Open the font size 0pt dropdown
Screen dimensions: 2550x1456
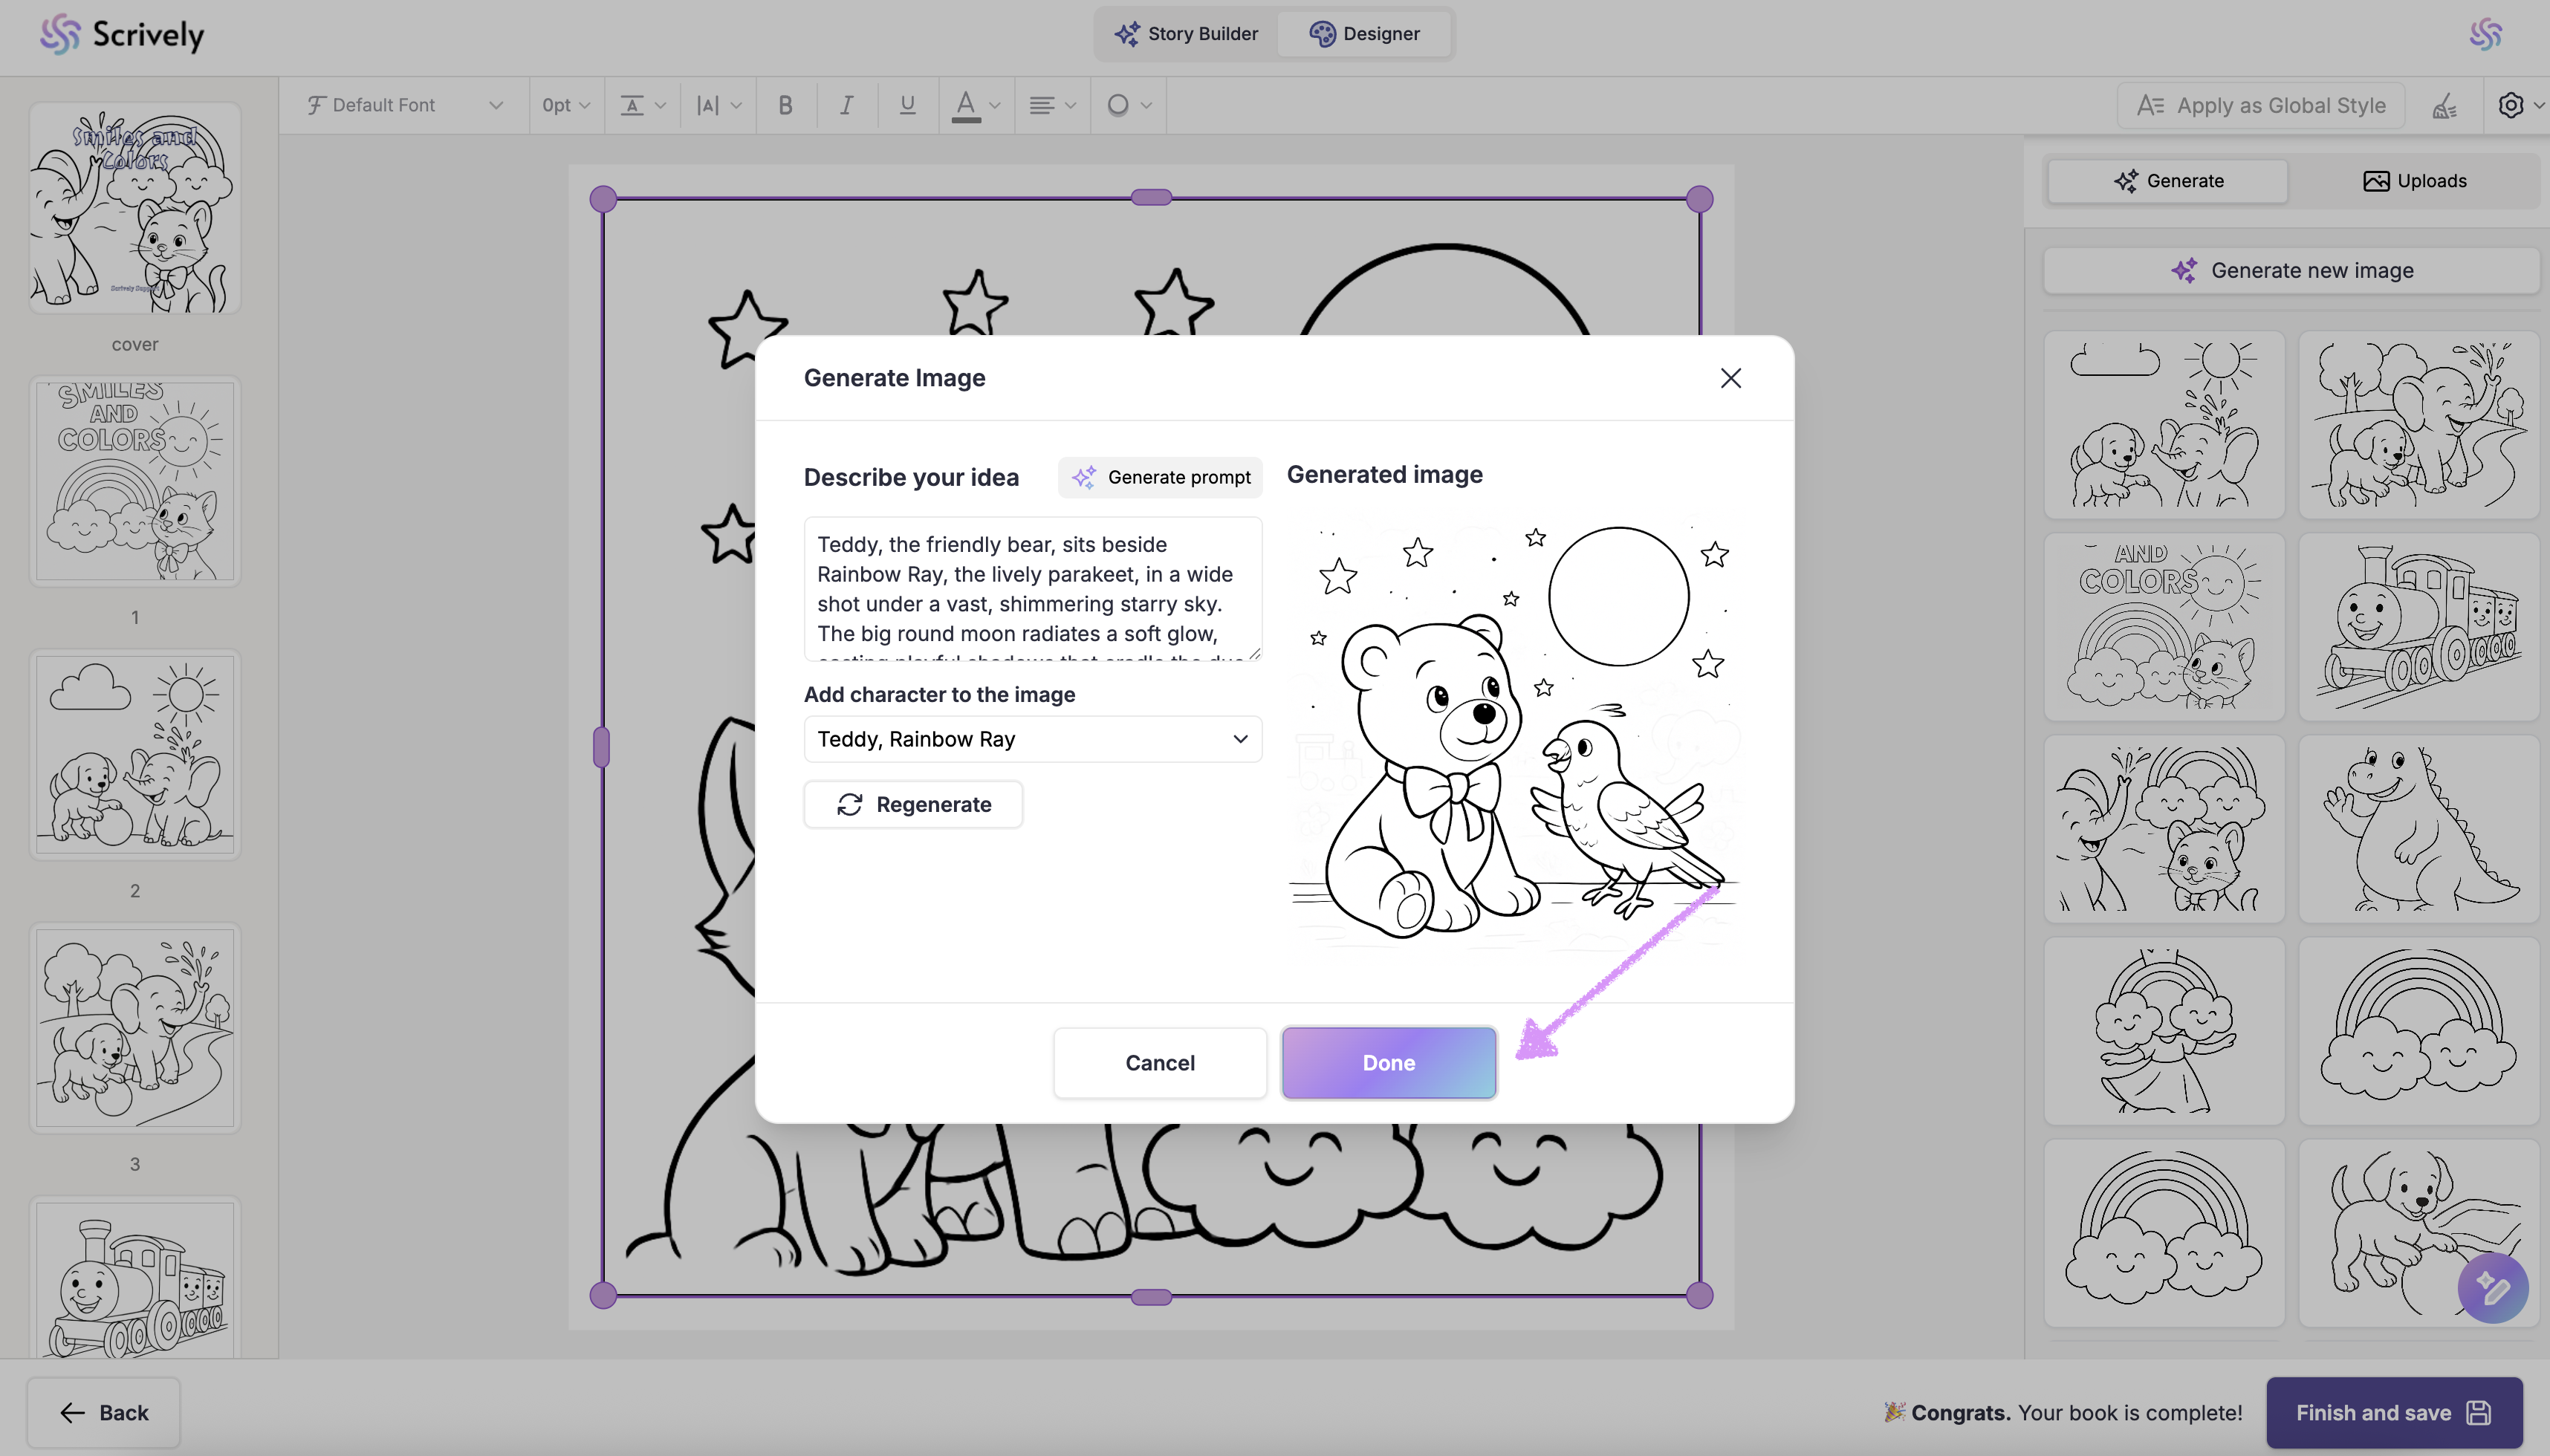point(566,105)
